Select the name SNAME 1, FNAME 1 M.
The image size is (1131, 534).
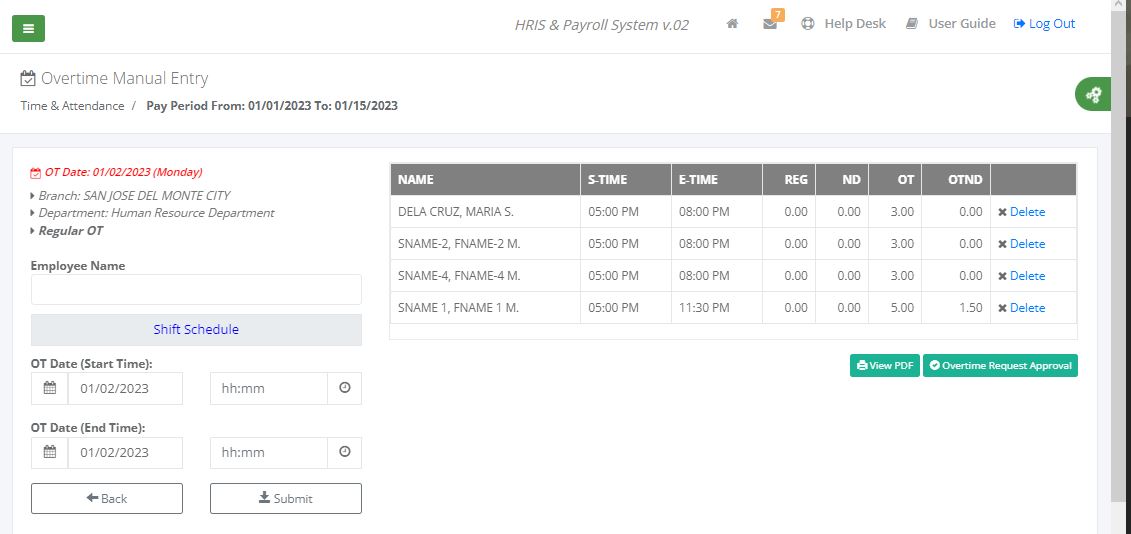[458, 308]
